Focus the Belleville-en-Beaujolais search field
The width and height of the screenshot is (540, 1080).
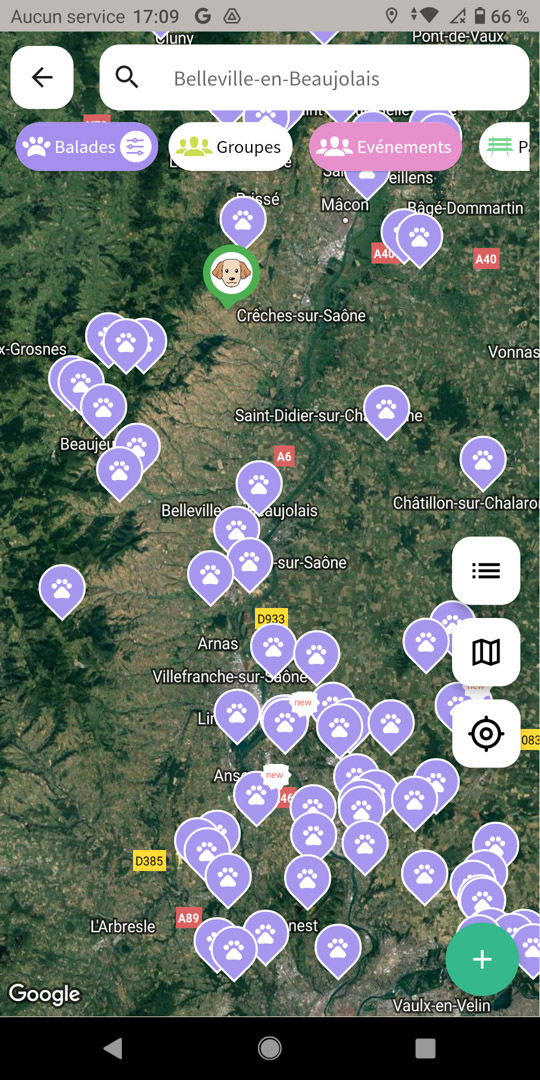click(314, 78)
